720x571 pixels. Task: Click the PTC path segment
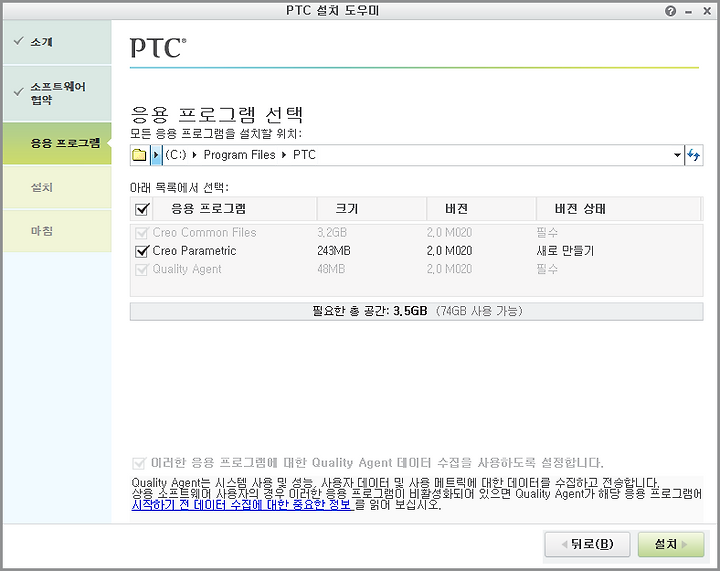304,155
